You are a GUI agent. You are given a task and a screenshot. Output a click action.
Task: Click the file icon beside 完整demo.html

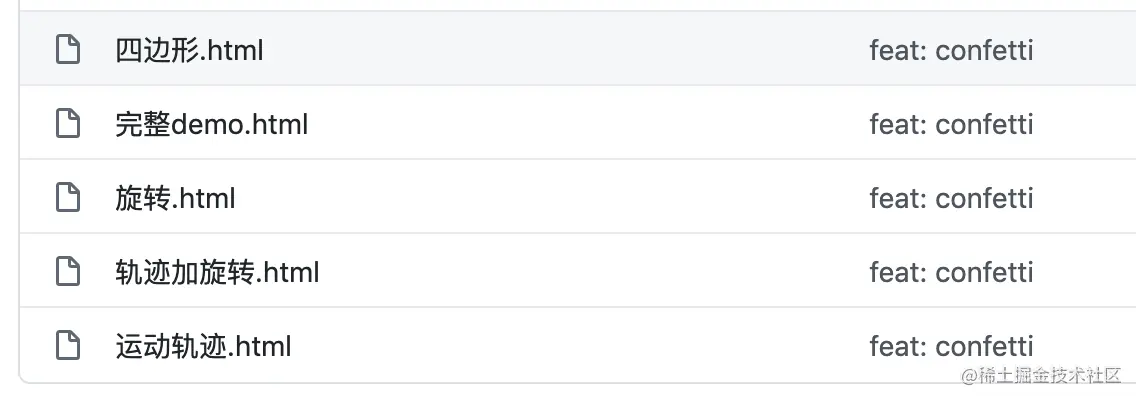[x=68, y=124]
